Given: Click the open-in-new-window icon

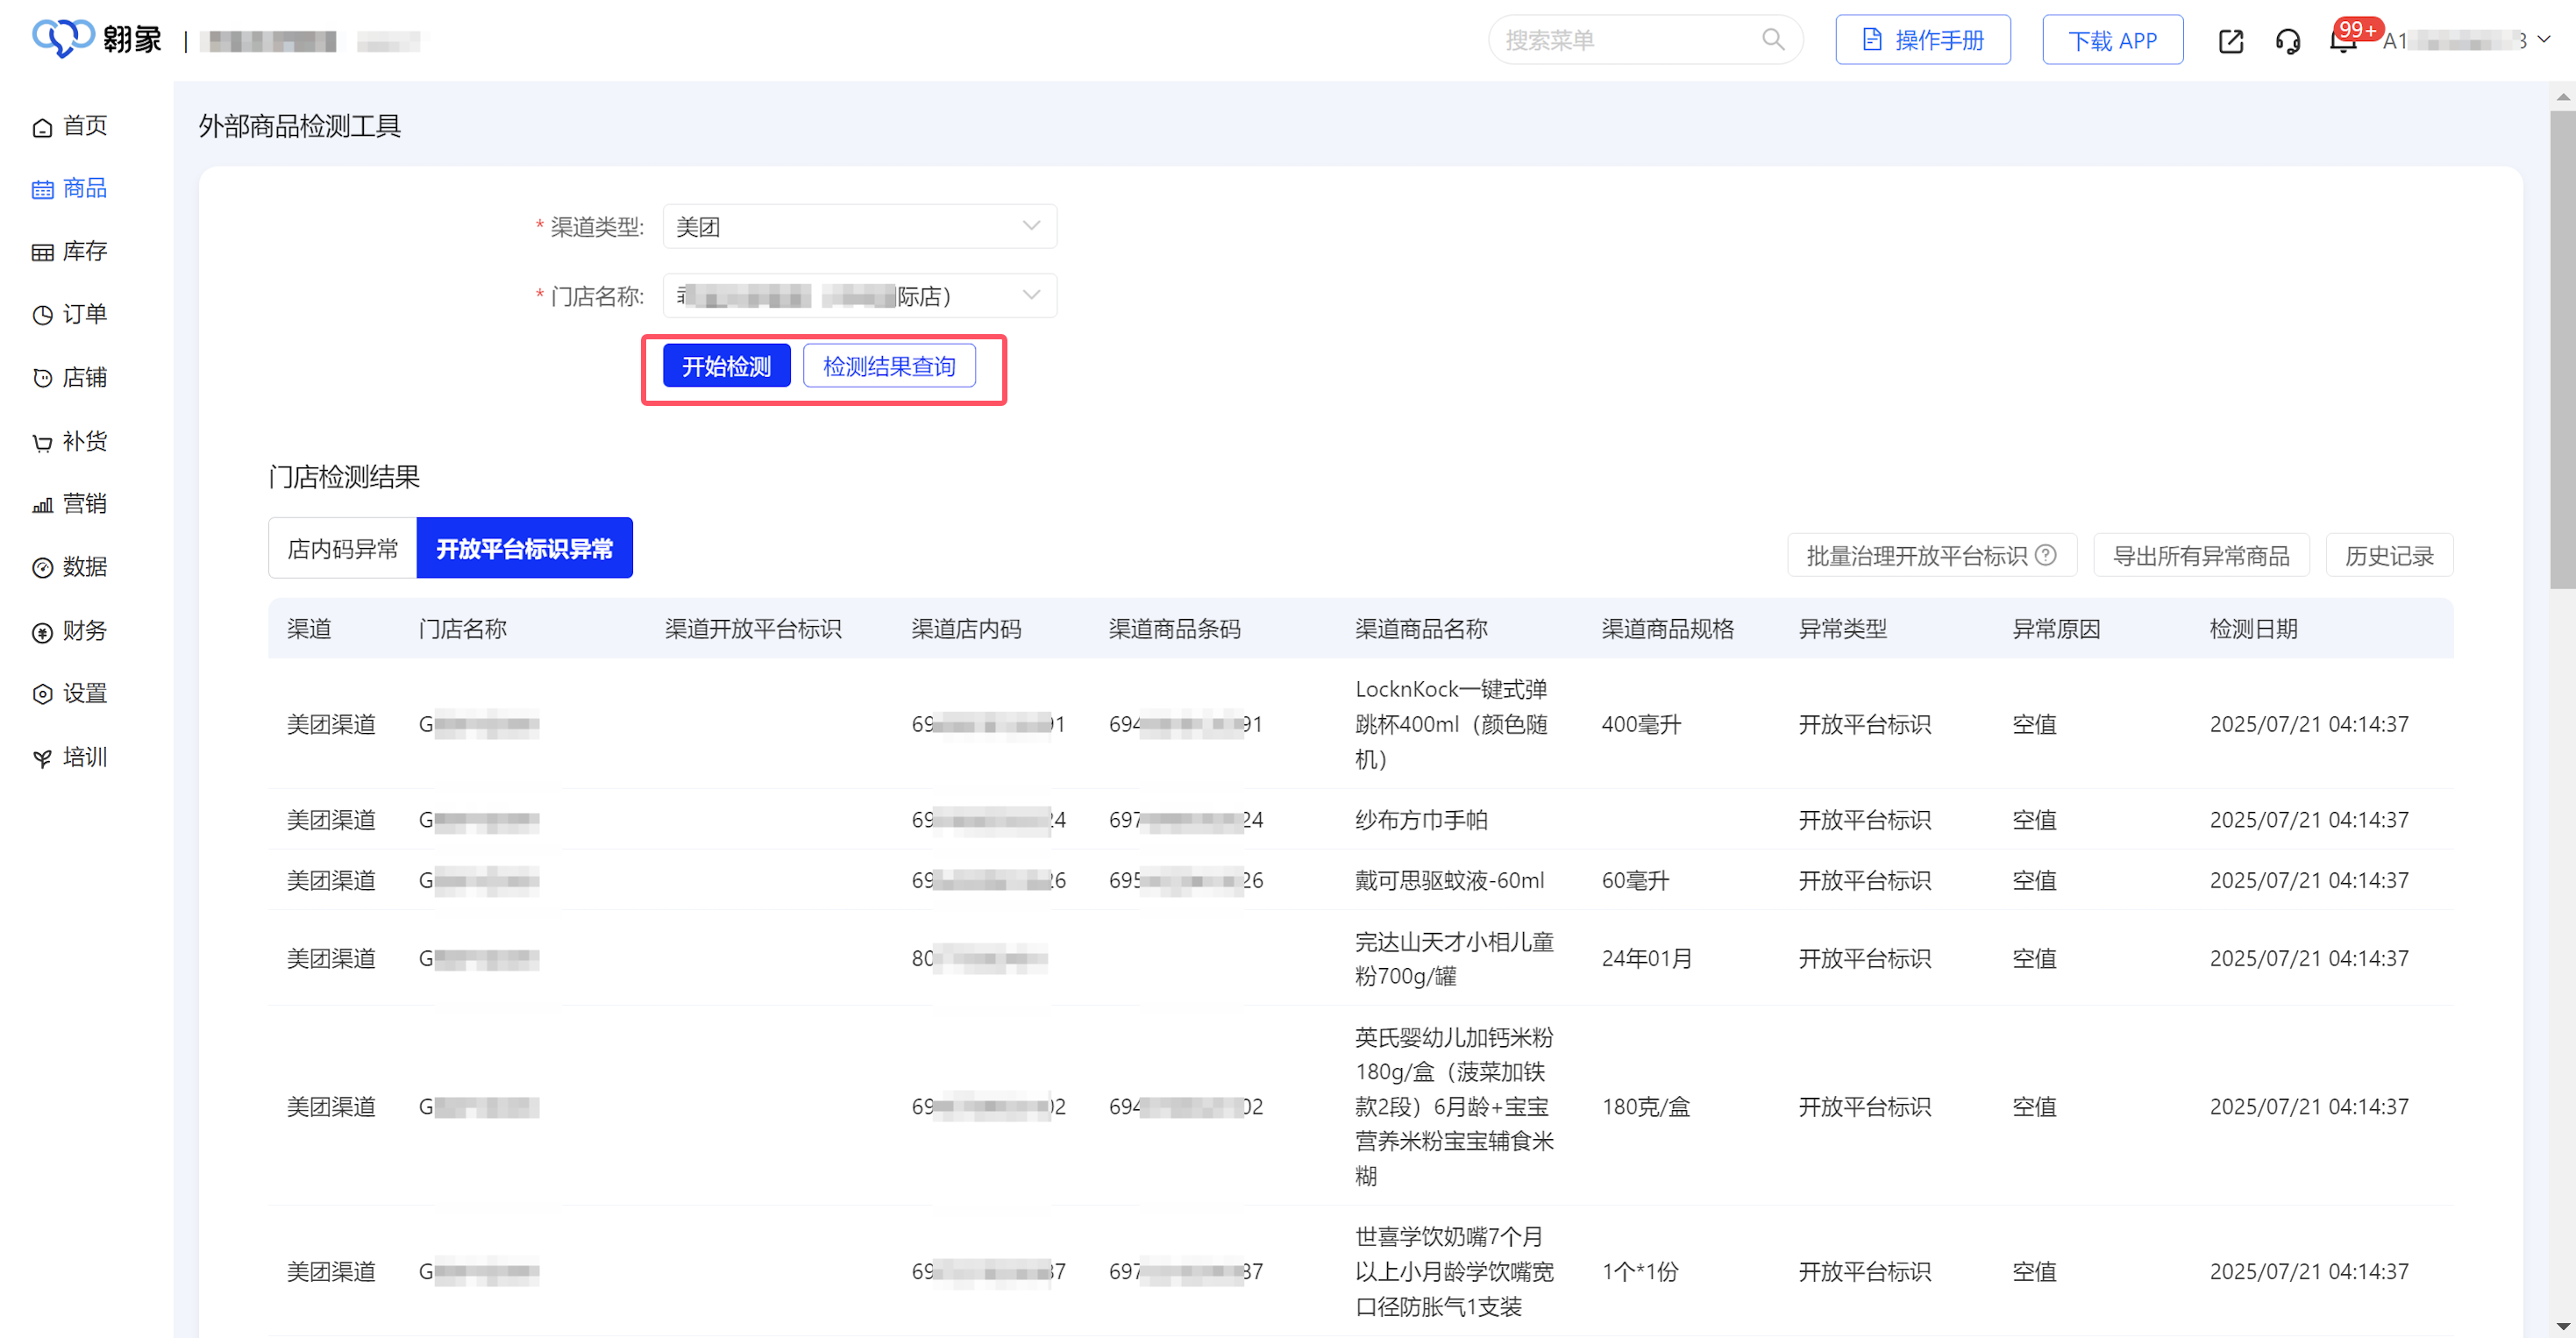Looking at the screenshot, I should click(x=2230, y=41).
